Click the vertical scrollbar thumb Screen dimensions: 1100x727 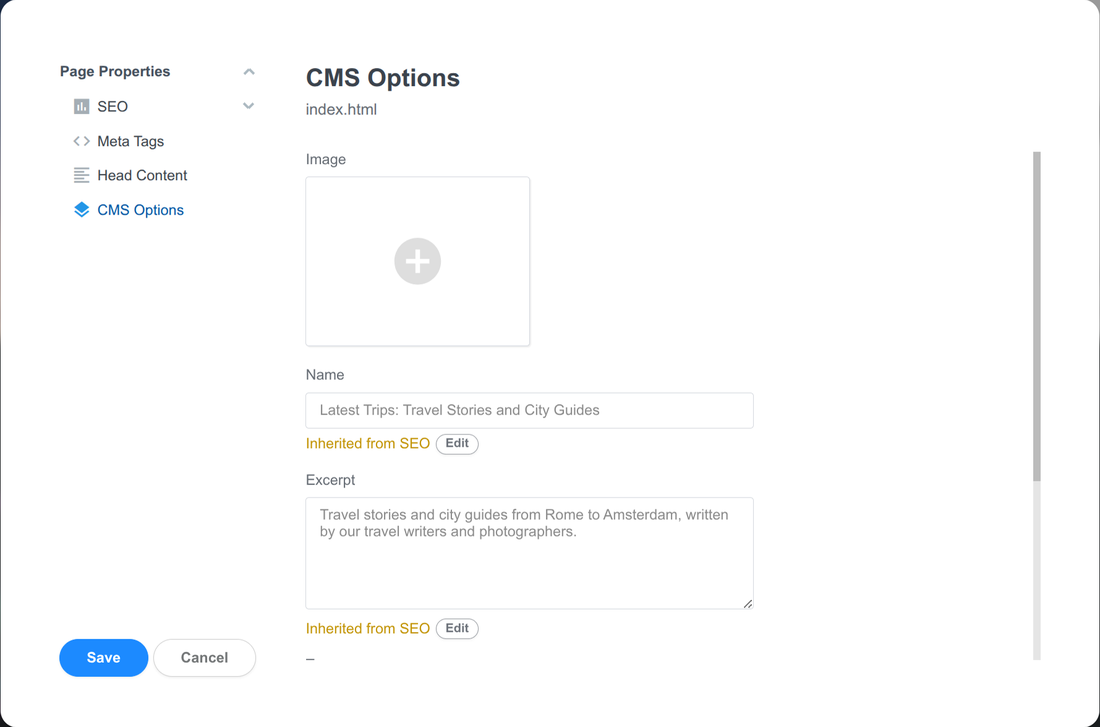click(x=1037, y=316)
